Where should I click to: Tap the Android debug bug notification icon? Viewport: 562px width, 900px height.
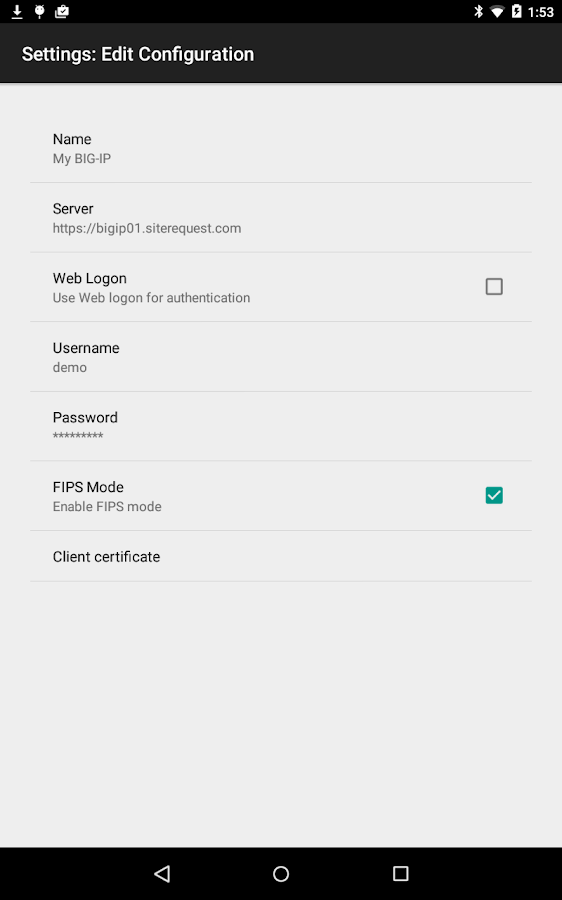pyautogui.click(x=40, y=11)
